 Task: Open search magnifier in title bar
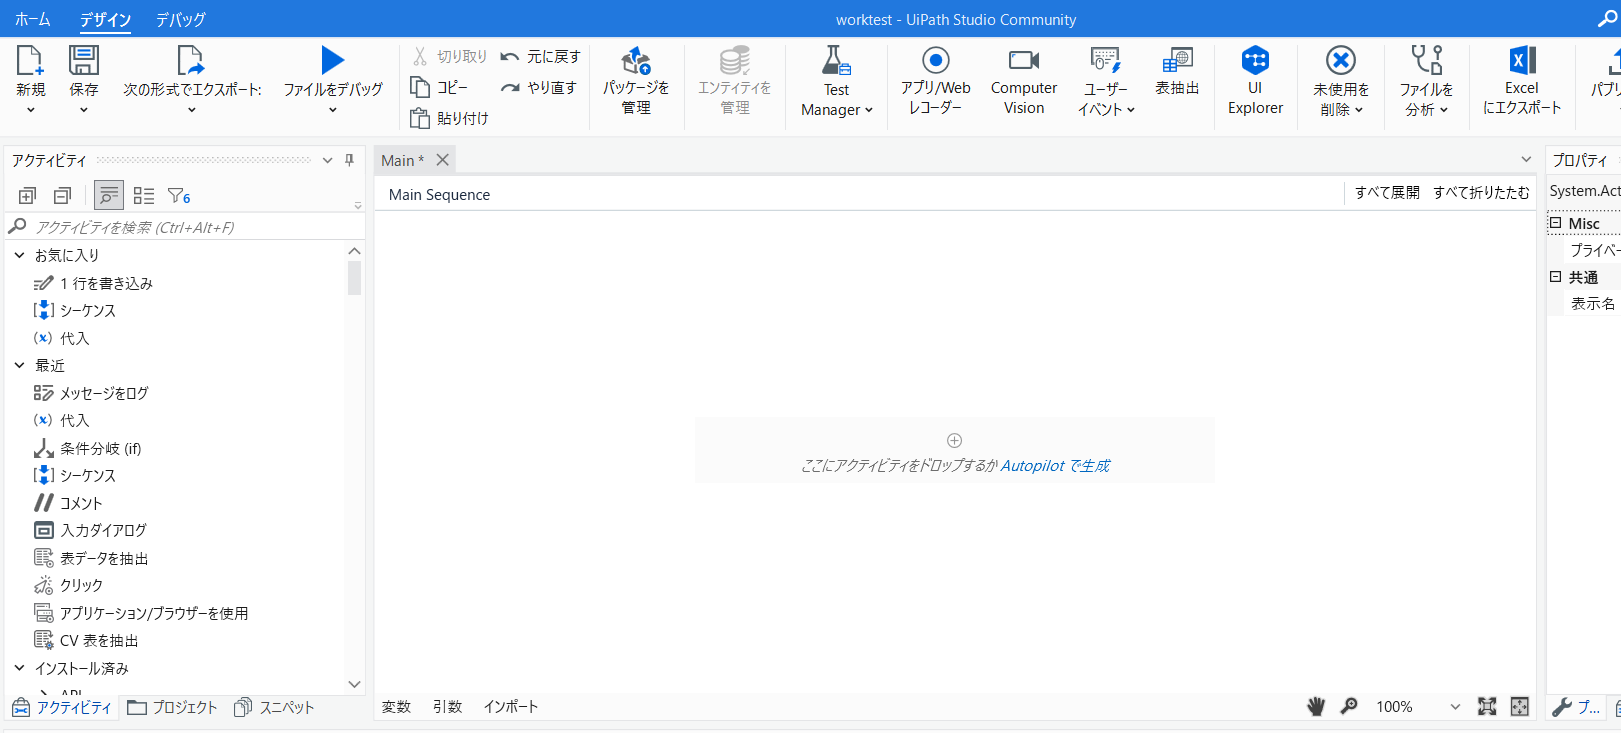pyautogui.click(x=1607, y=19)
